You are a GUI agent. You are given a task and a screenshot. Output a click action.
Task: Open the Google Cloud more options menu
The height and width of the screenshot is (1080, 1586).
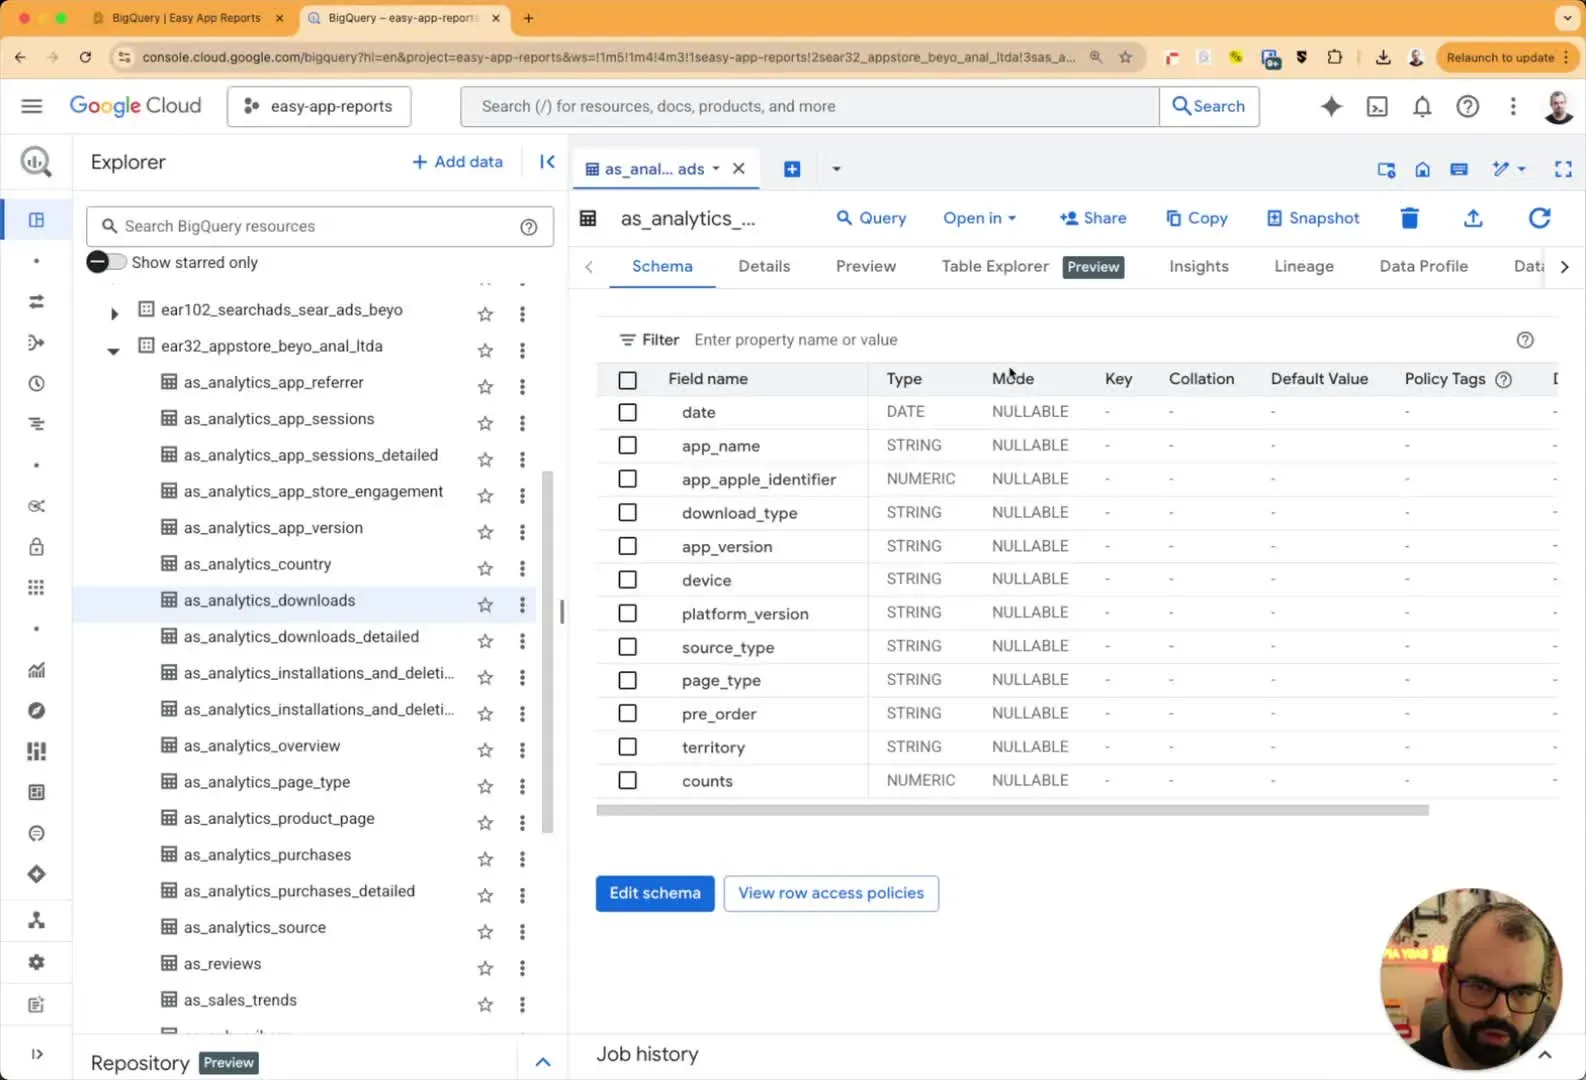(x=1513, y=106)
